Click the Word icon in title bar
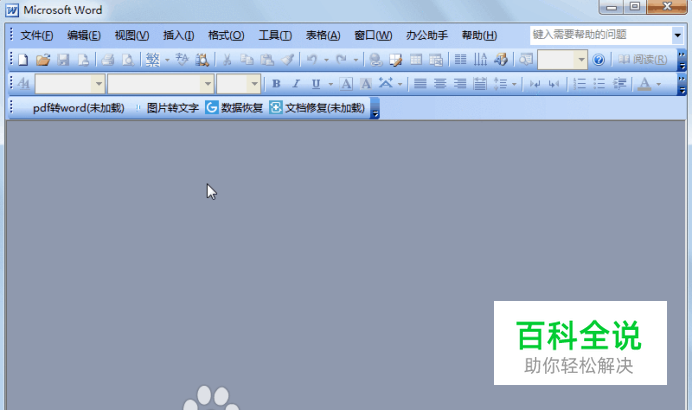 click(x=12, y=10)
